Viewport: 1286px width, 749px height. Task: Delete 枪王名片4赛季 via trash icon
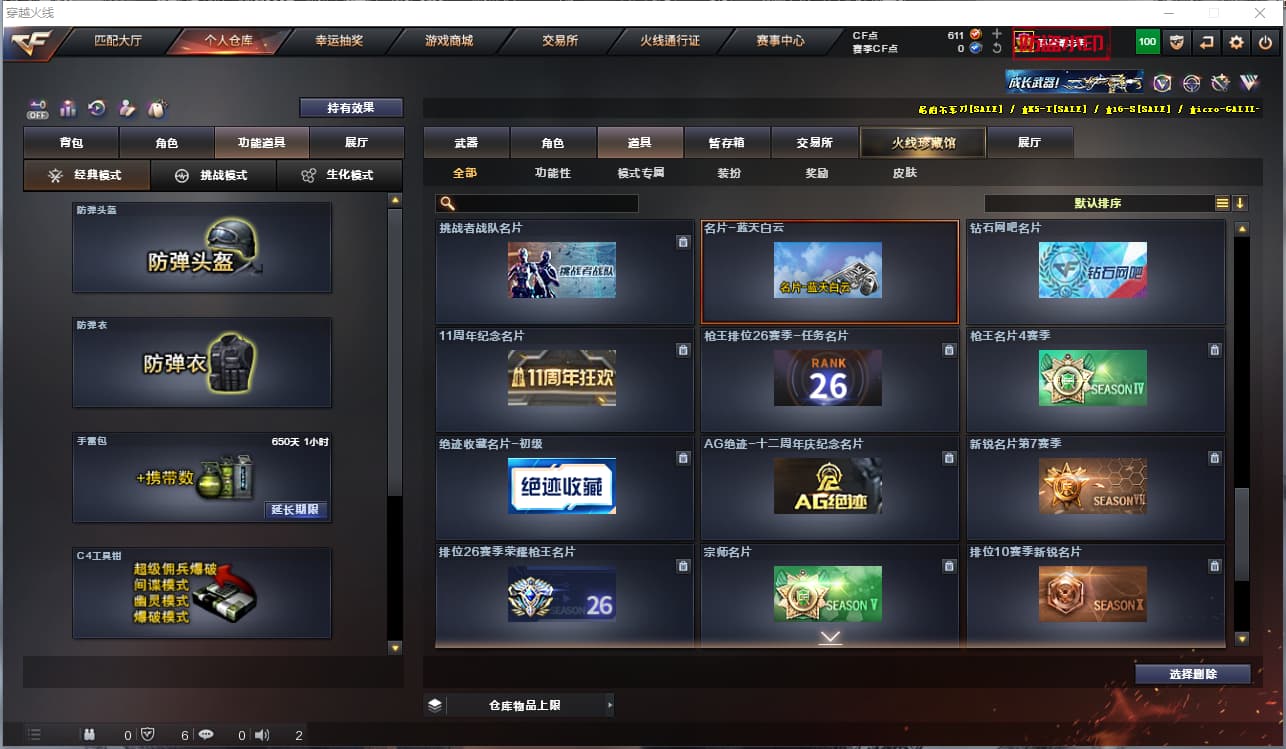coord(1214,349)
